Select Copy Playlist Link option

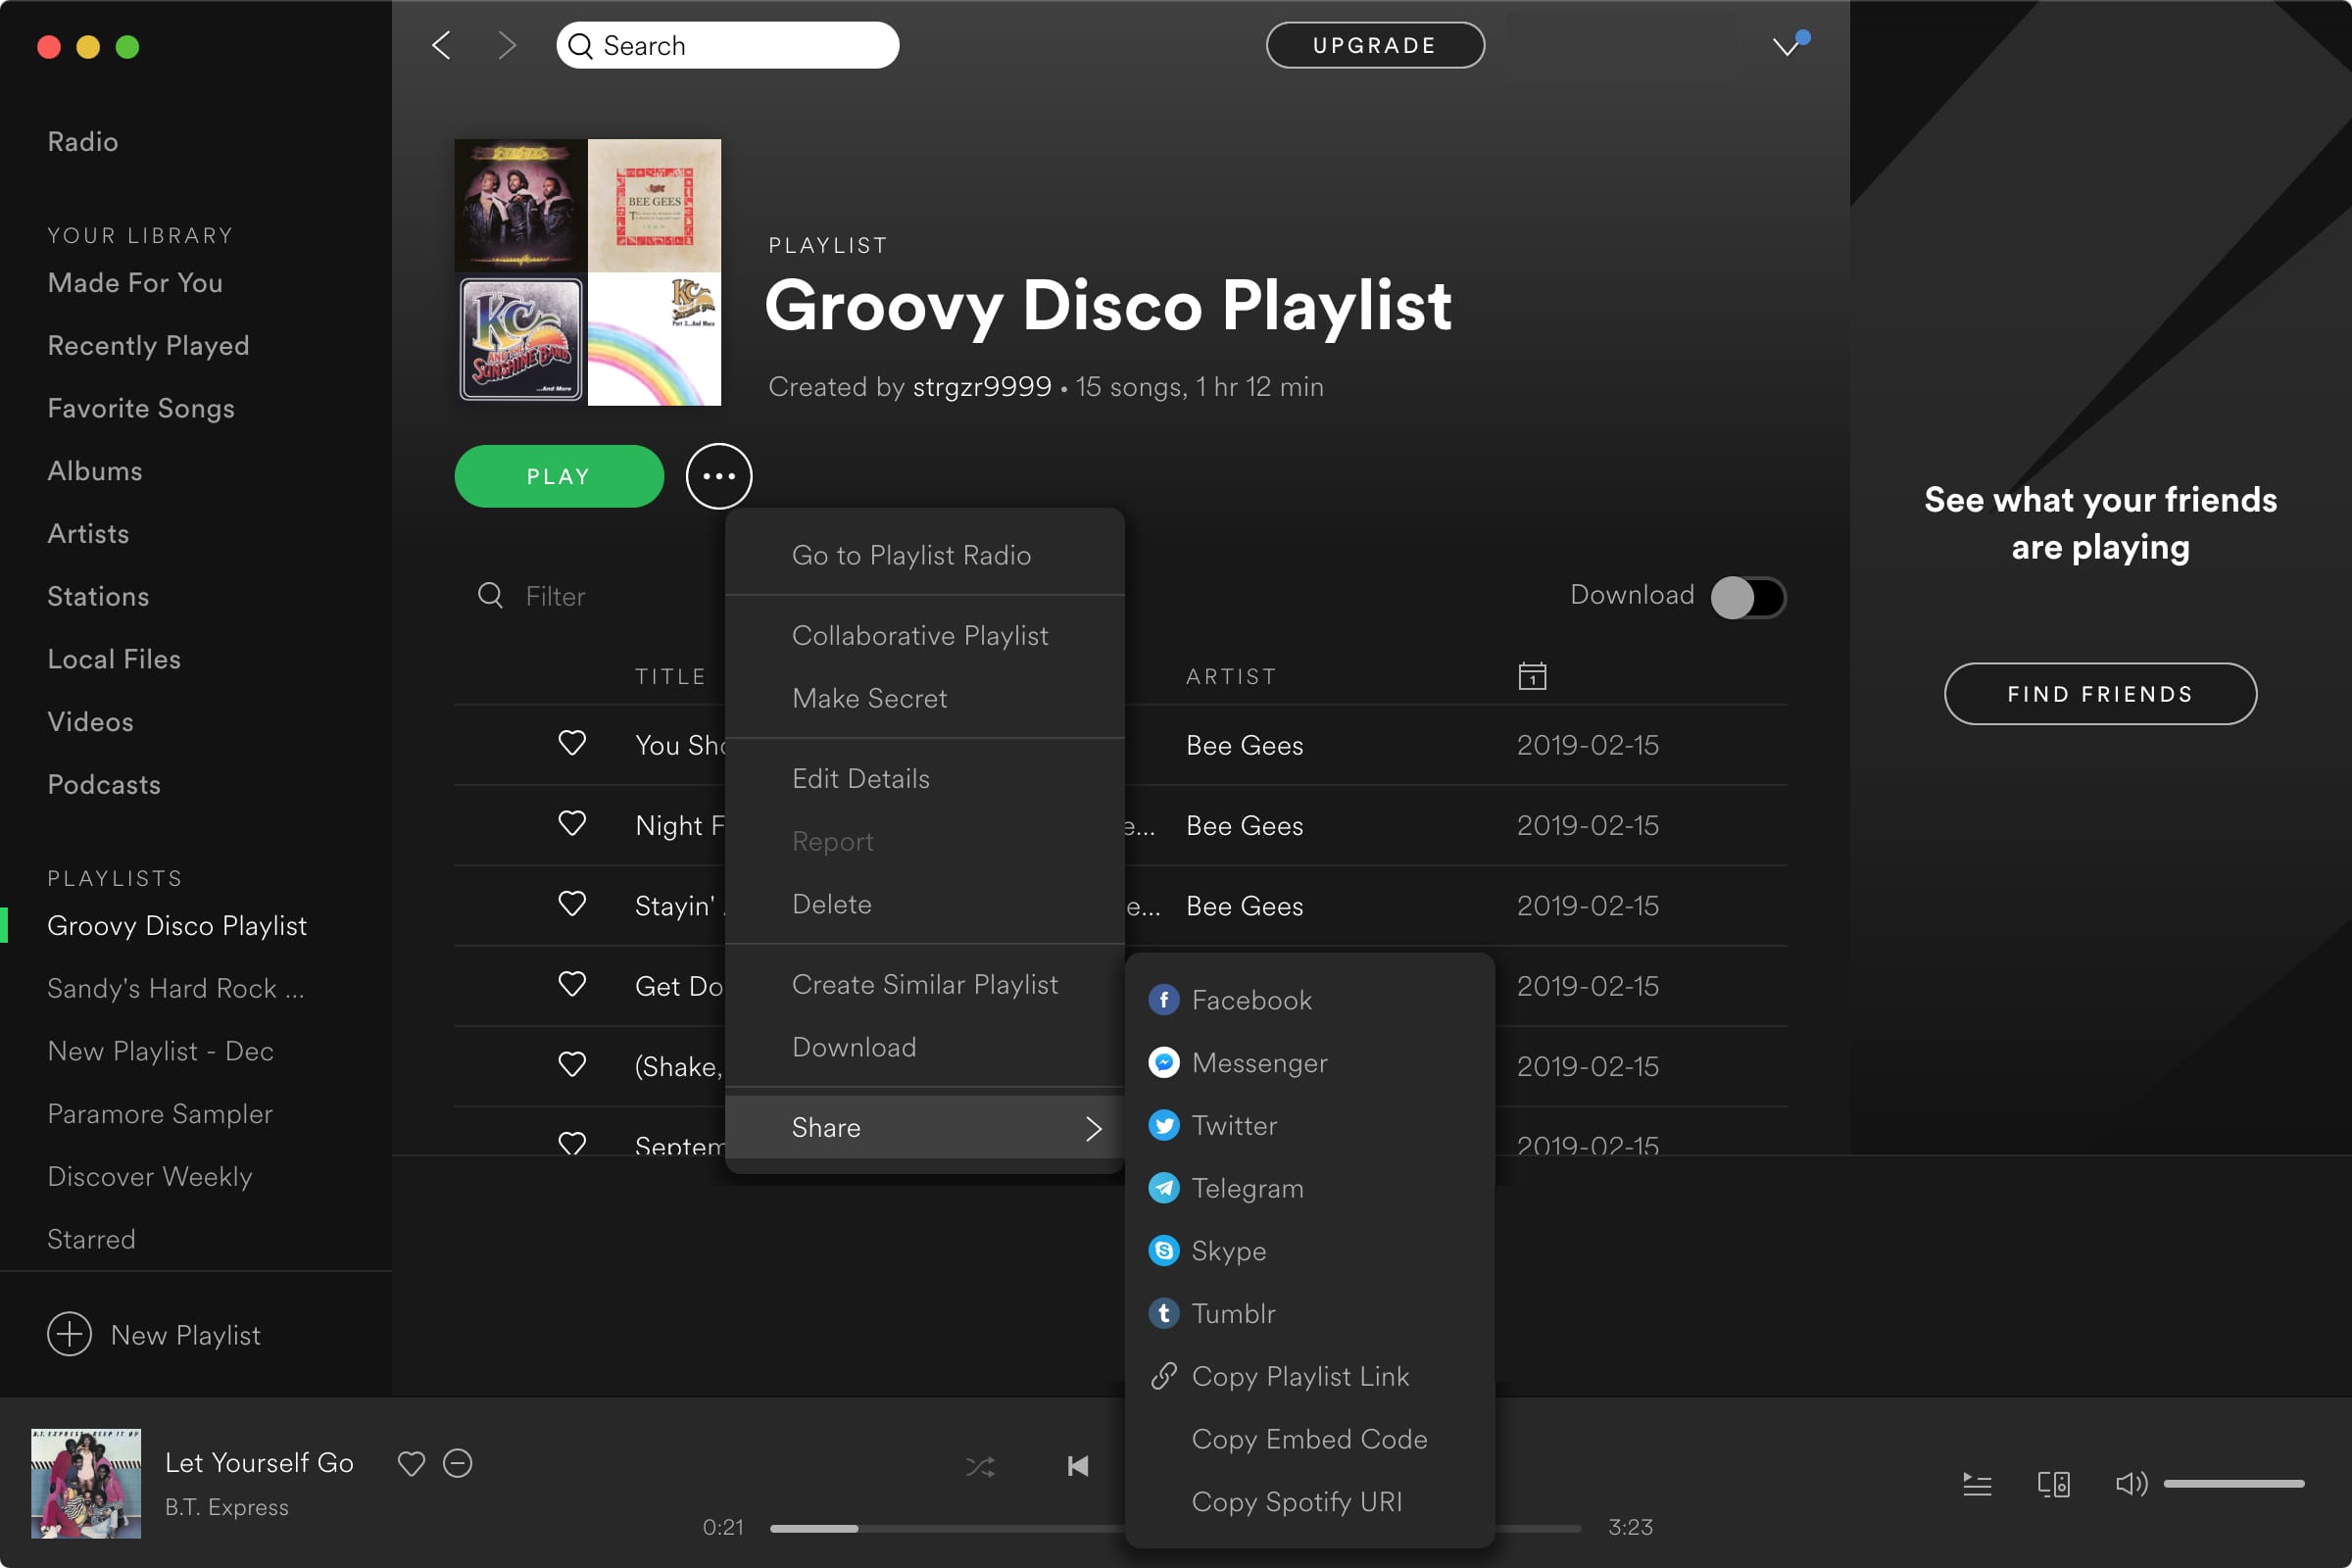(x=1300, y=1376)
